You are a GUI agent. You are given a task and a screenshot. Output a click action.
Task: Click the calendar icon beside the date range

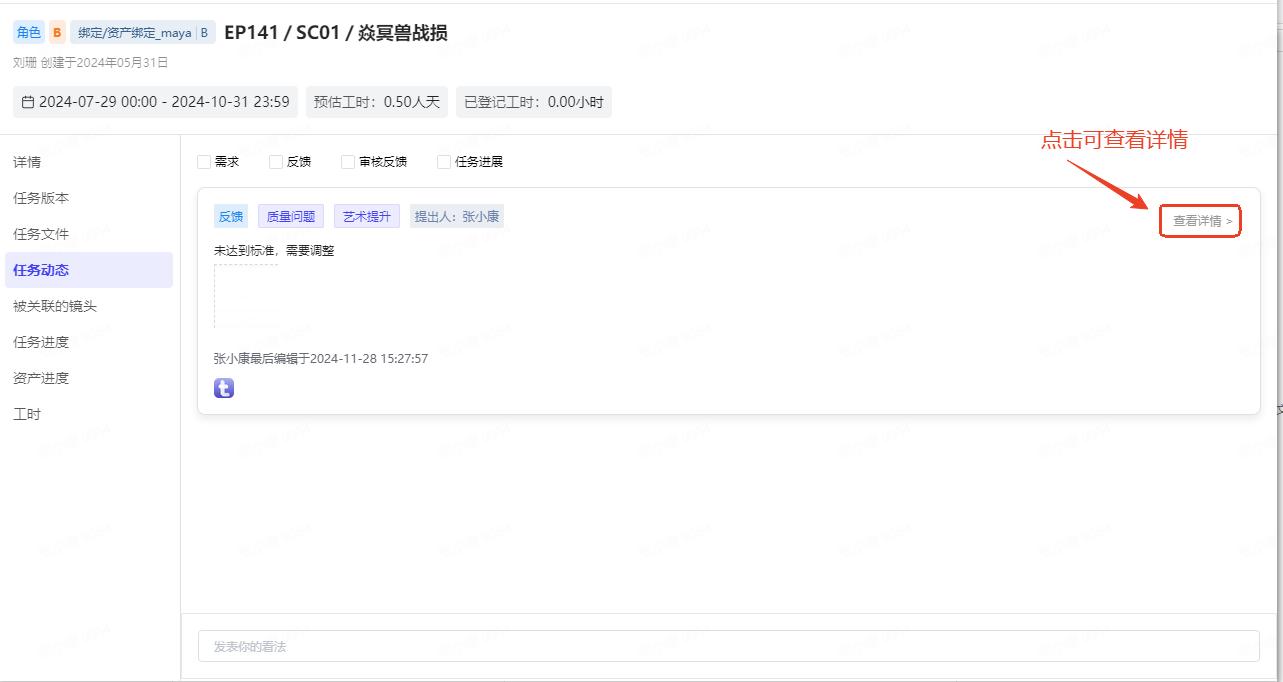28,102
